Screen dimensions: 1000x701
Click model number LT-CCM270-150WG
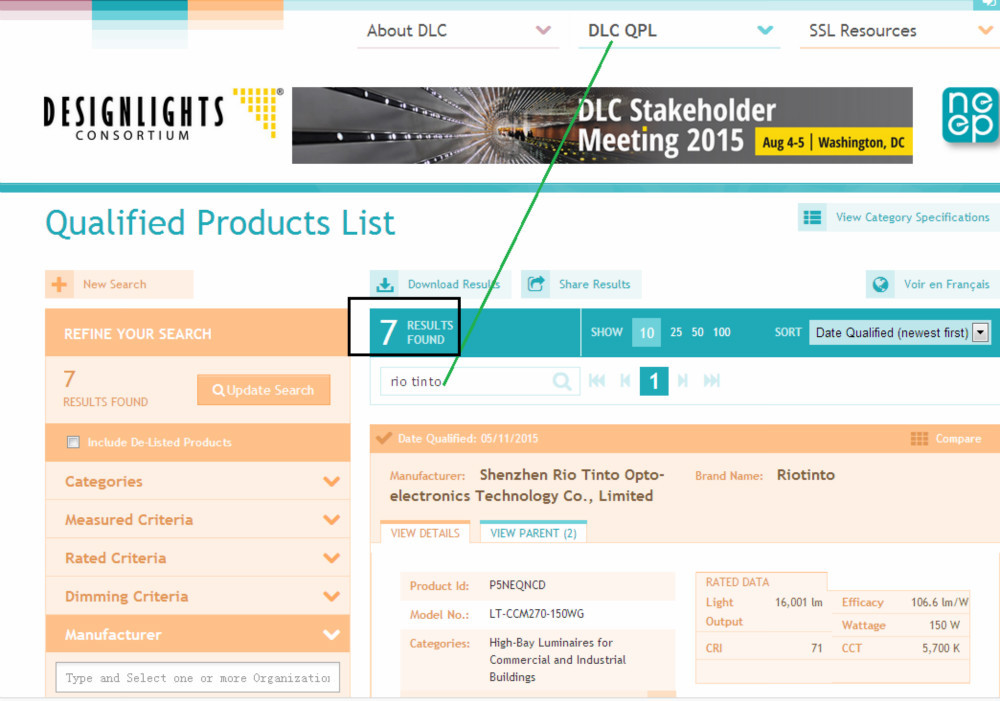536,614
